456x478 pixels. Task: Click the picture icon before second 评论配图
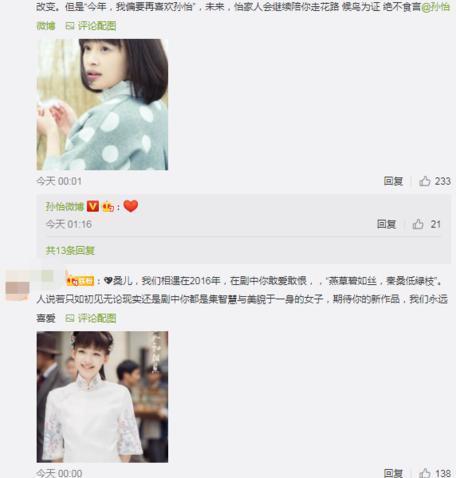coord(70,318)
